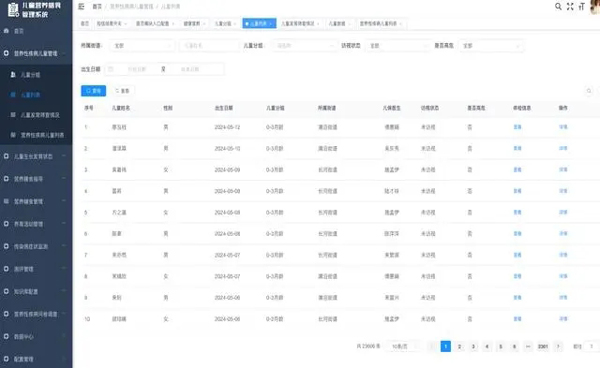Go to page 5 in pagination
Screen dimensions: 600x368
[501, 346]
